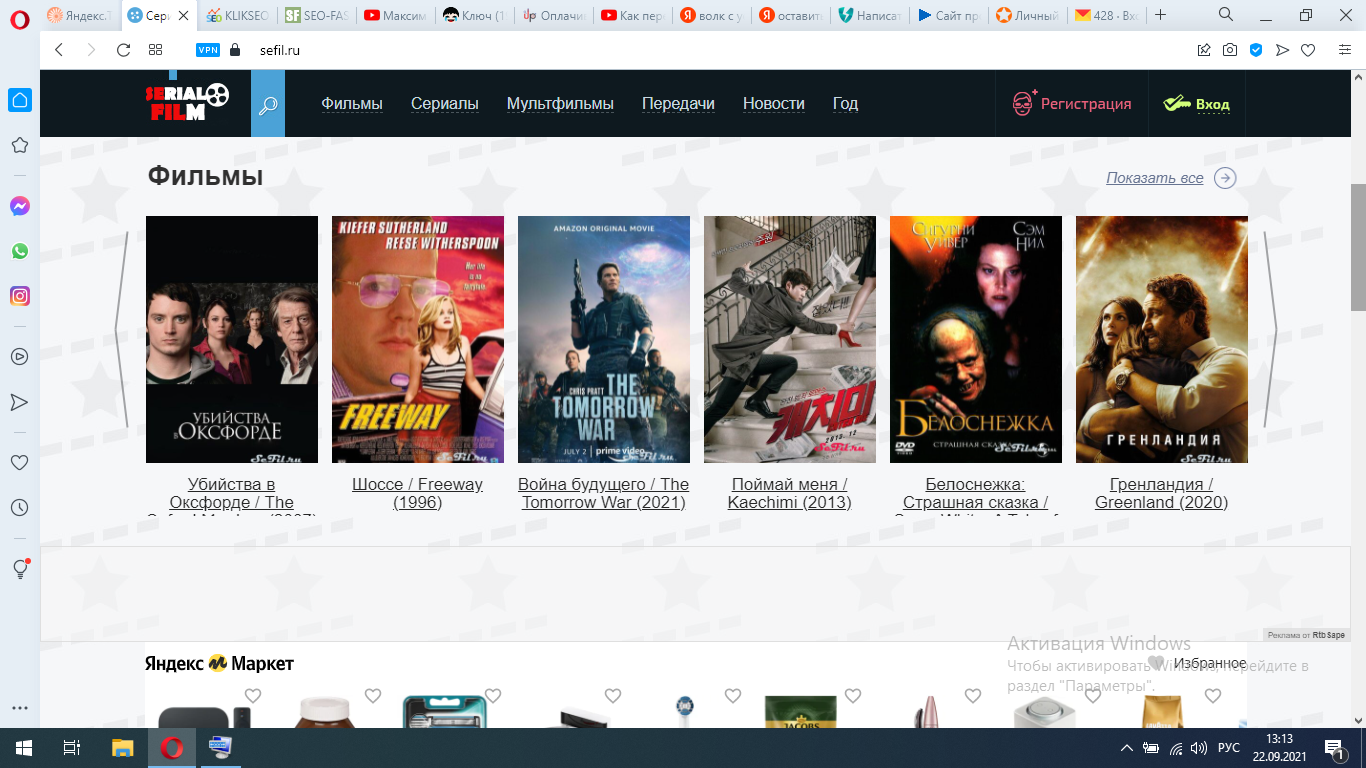Viewport: 1366px width, 768px height.
Task: Click the site search magnifier icon
Action: click(x=268, y=104)
